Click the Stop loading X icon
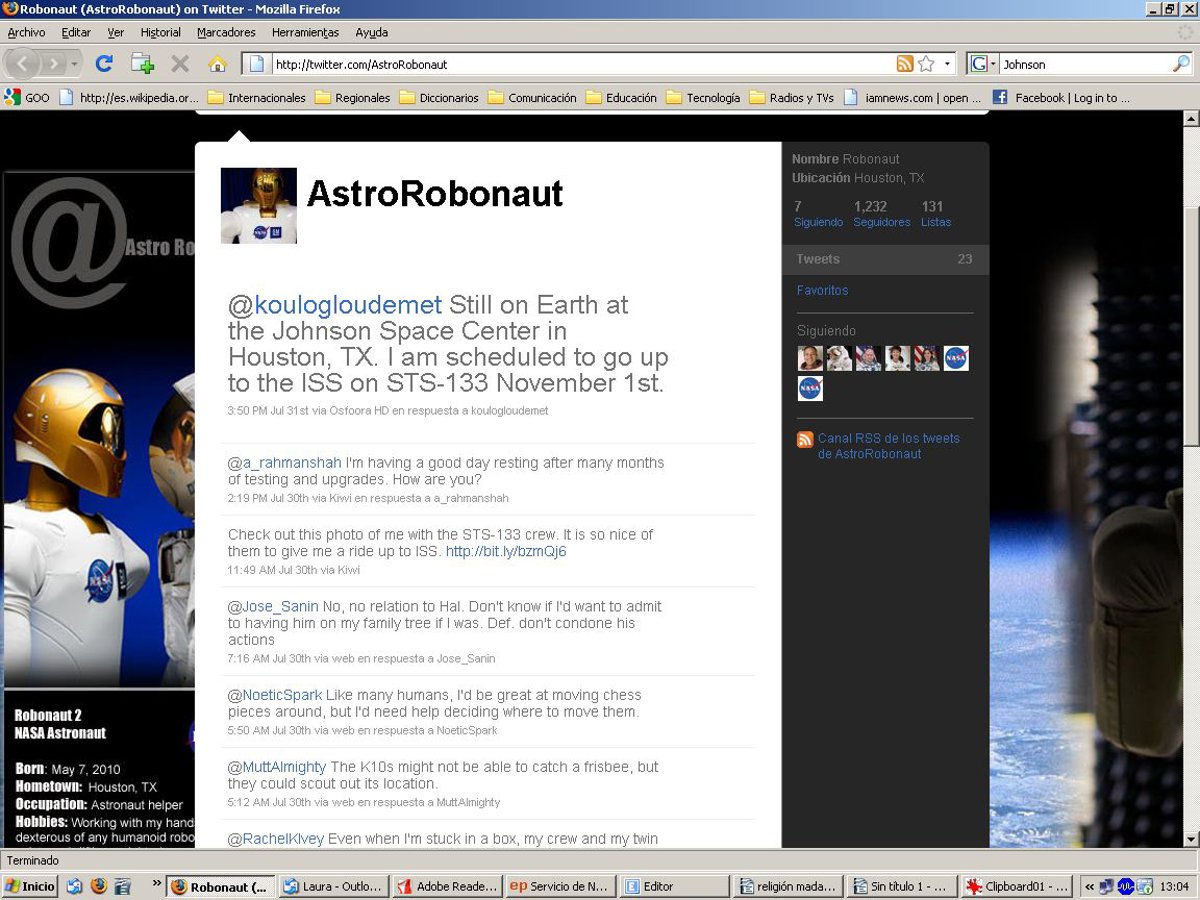The width and height of the screenshot is (1200, 900). click(x=180, y=64)
